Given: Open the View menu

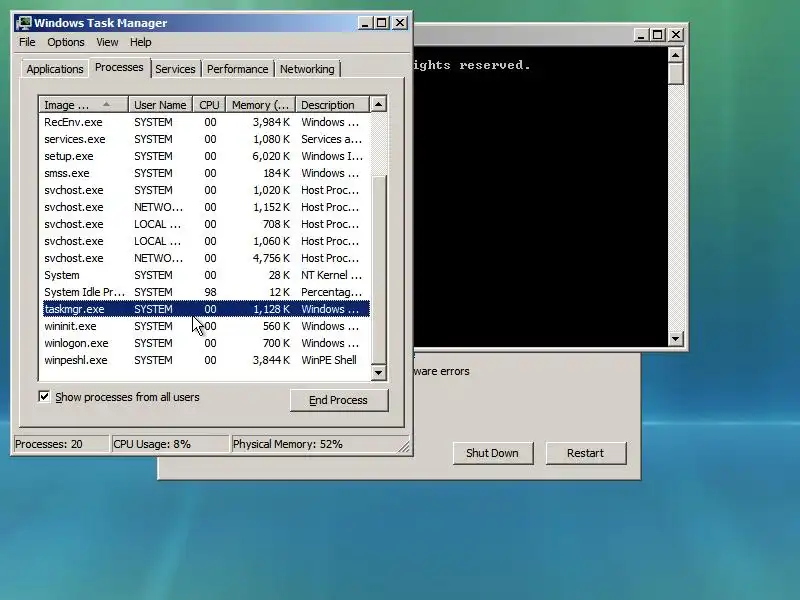Looking at the screenshot, I should pos(107,42).
